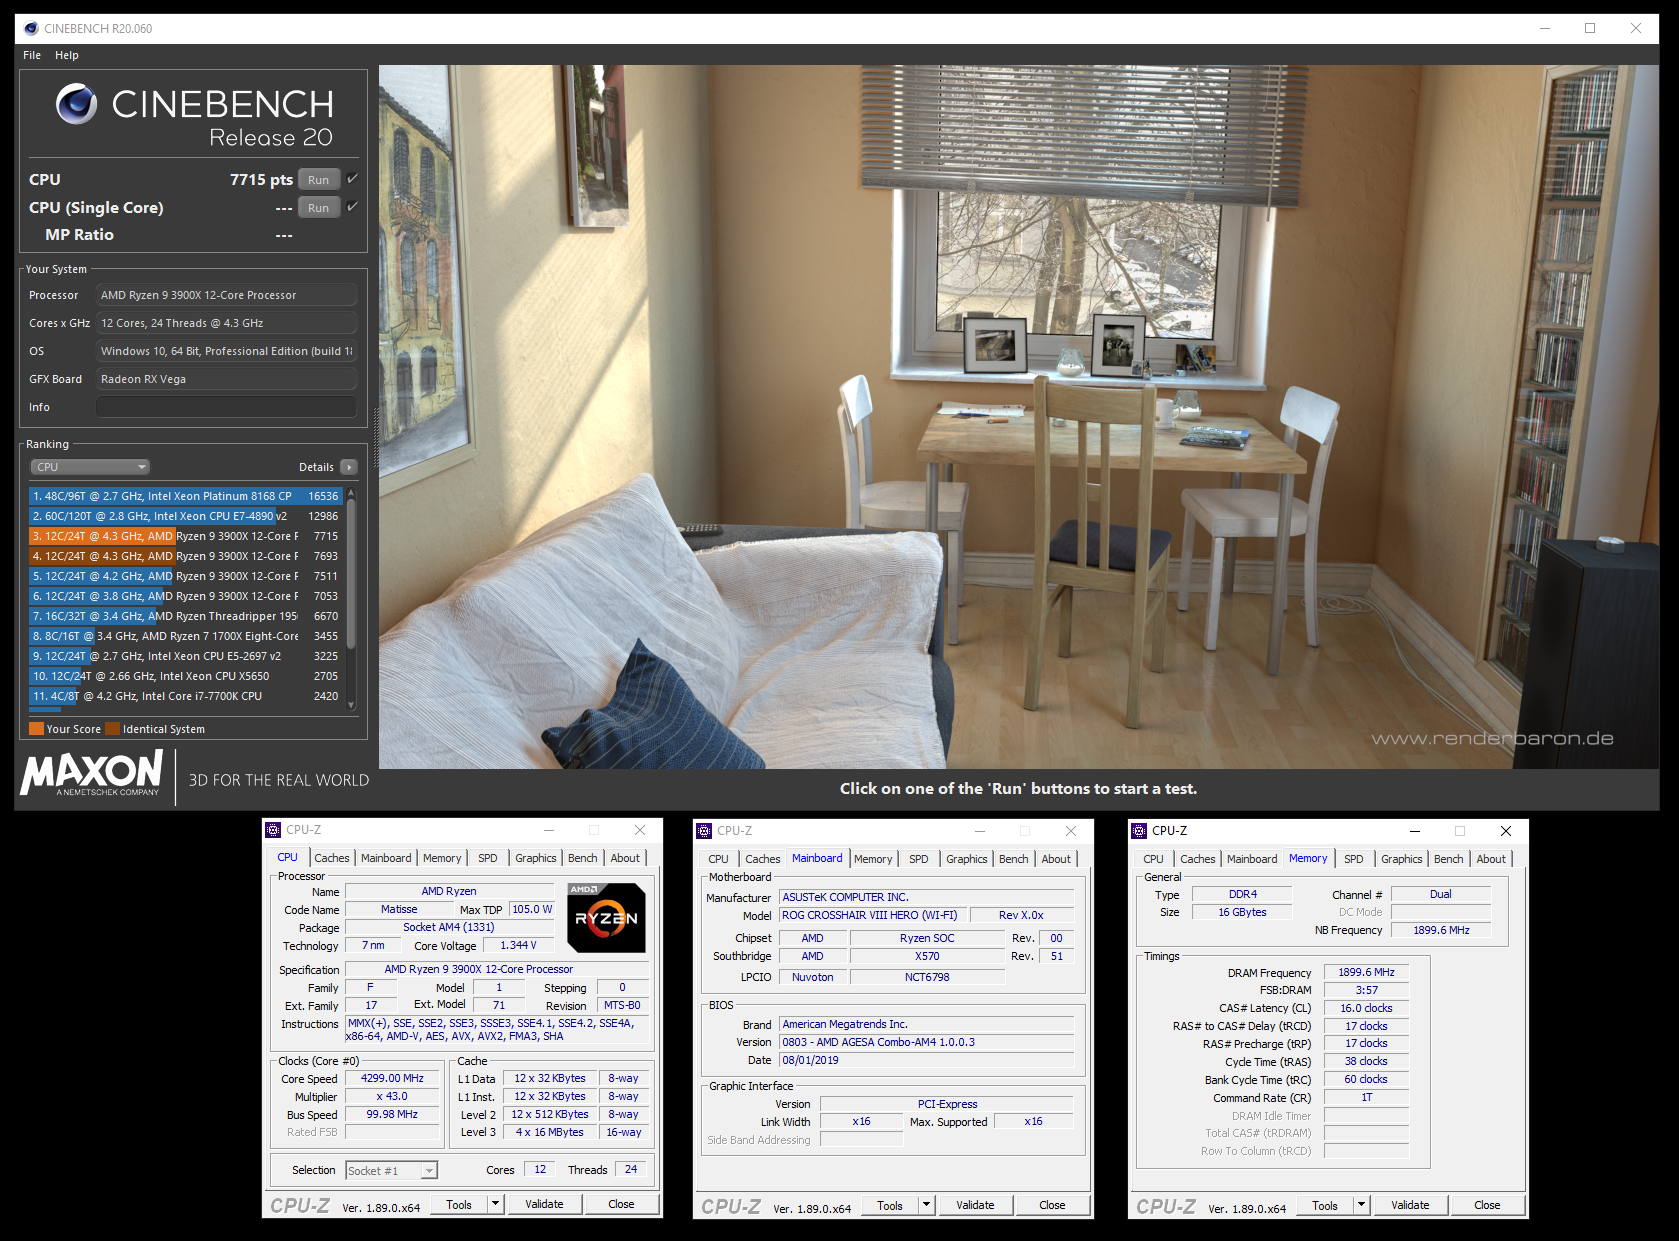This screenshot has height=1241, width=1679.
Task: Click the GFX Board field Radeon RX Vega
Action: tap(227, 379)
